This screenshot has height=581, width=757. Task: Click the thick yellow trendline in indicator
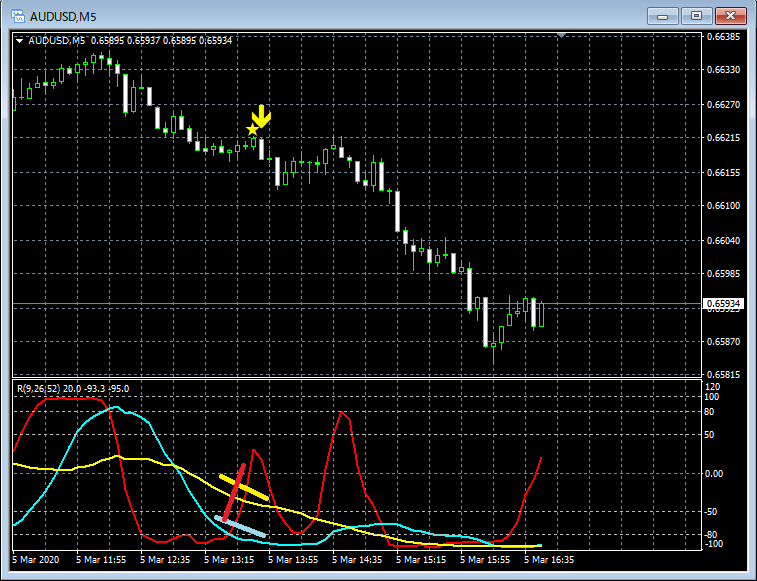pos(243,487)
